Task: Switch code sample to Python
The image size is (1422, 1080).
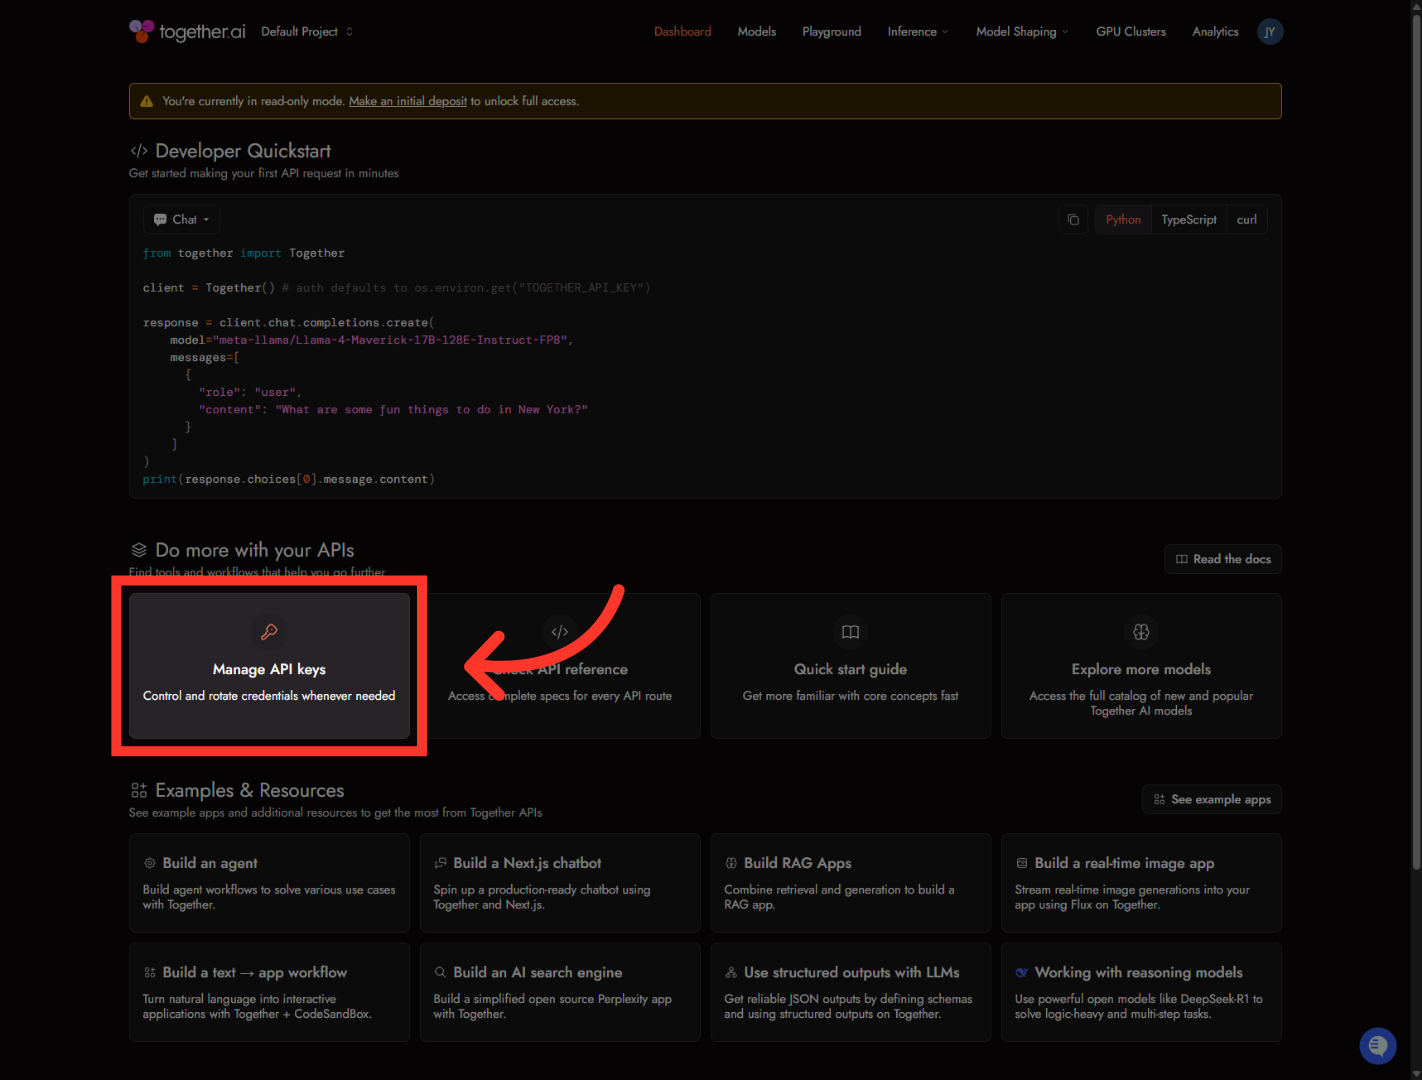Action: [x=1123, y=220]
